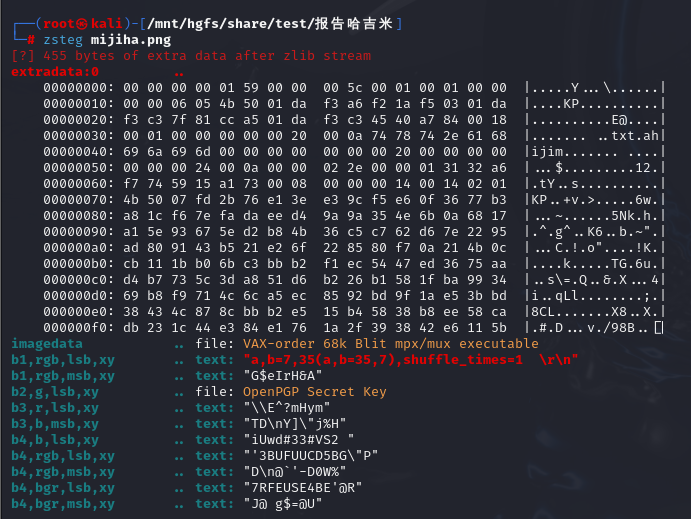
Task: Click the kali hostname in prompt
Action: point(107,23)
